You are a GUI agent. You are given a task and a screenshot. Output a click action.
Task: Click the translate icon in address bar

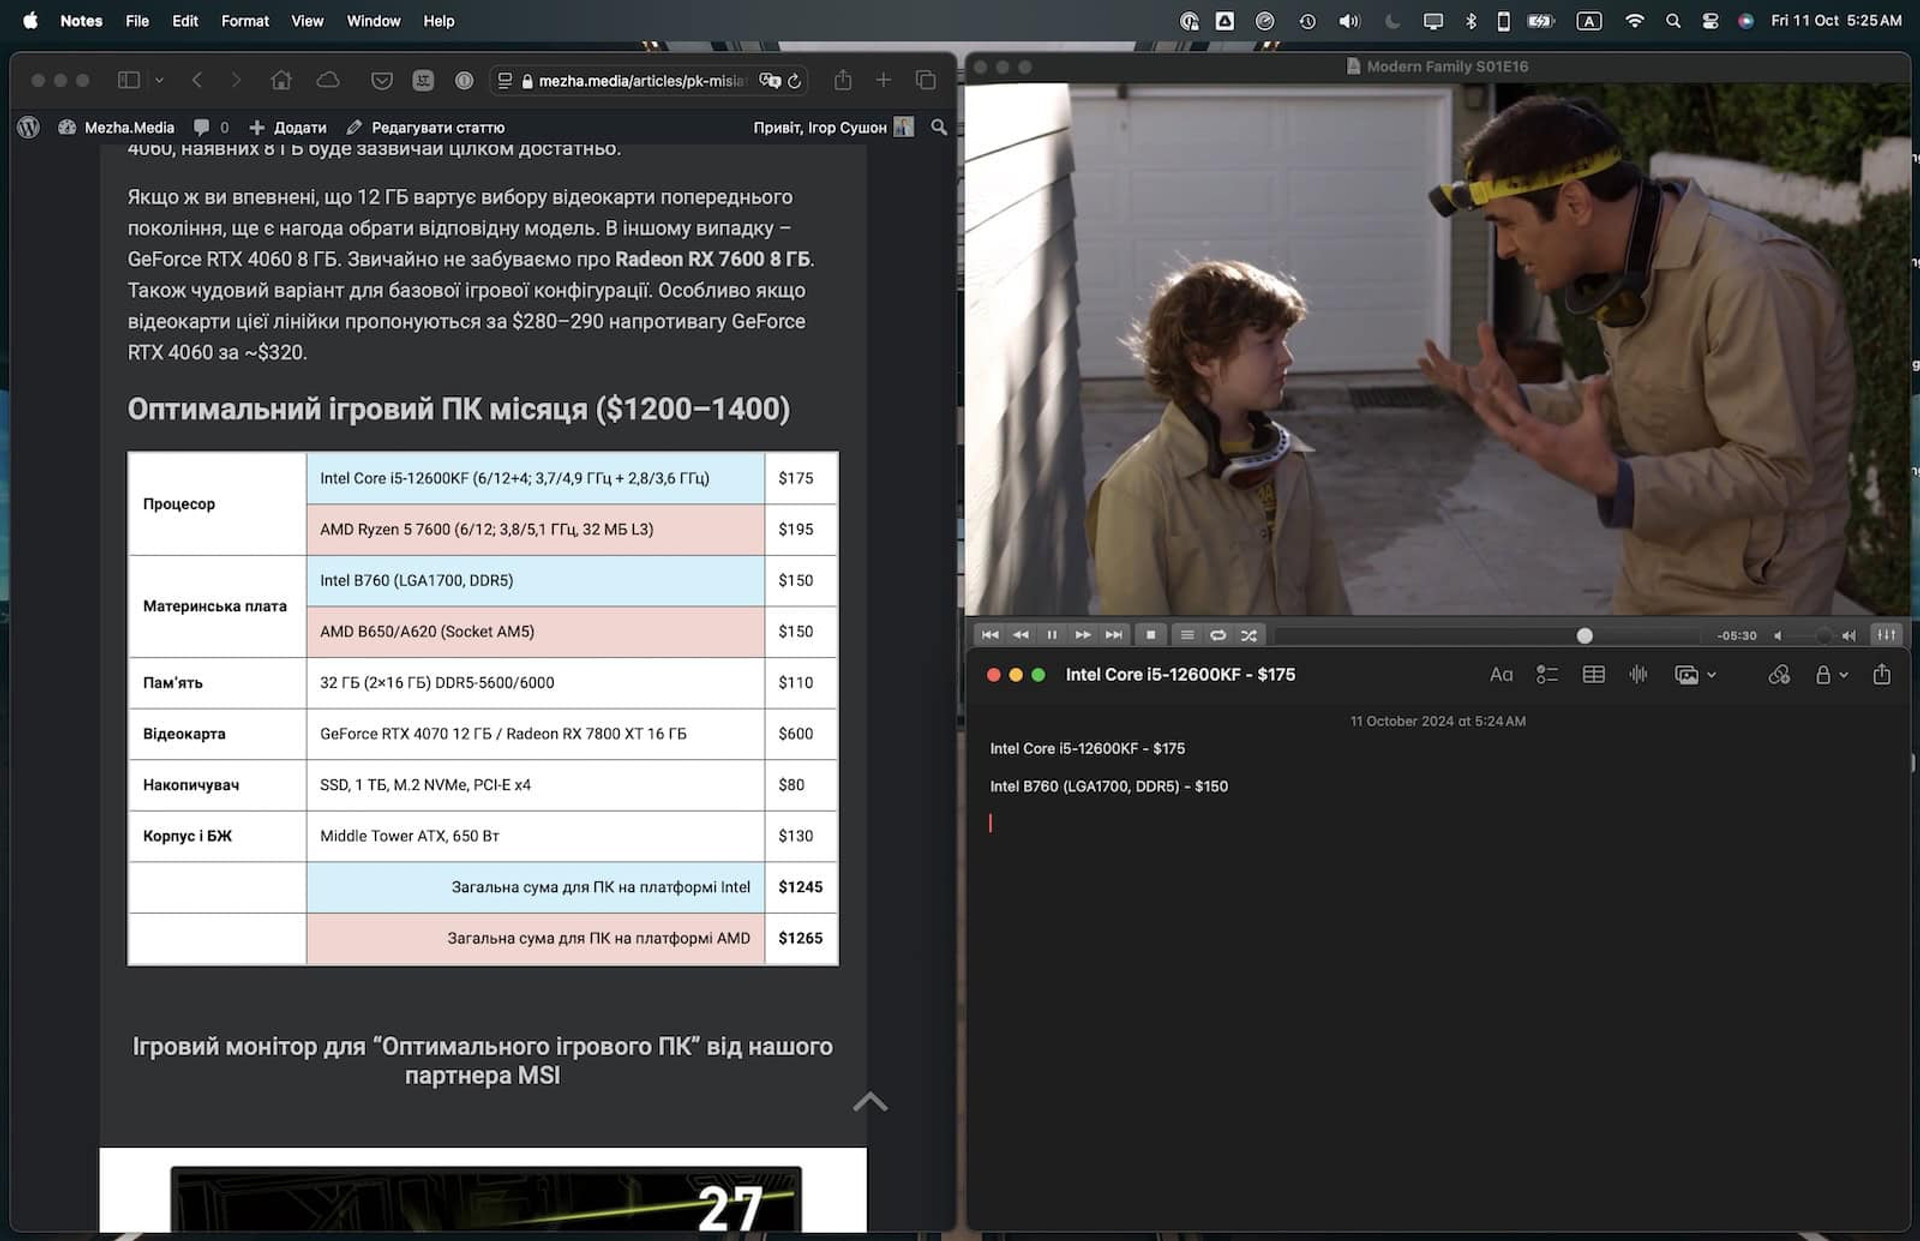click(x=770, y=81)
